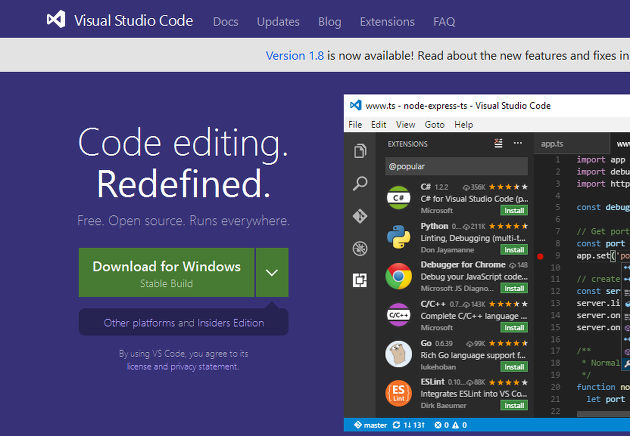Open the Search magnifier icon in activity bar

pos(360,184)
